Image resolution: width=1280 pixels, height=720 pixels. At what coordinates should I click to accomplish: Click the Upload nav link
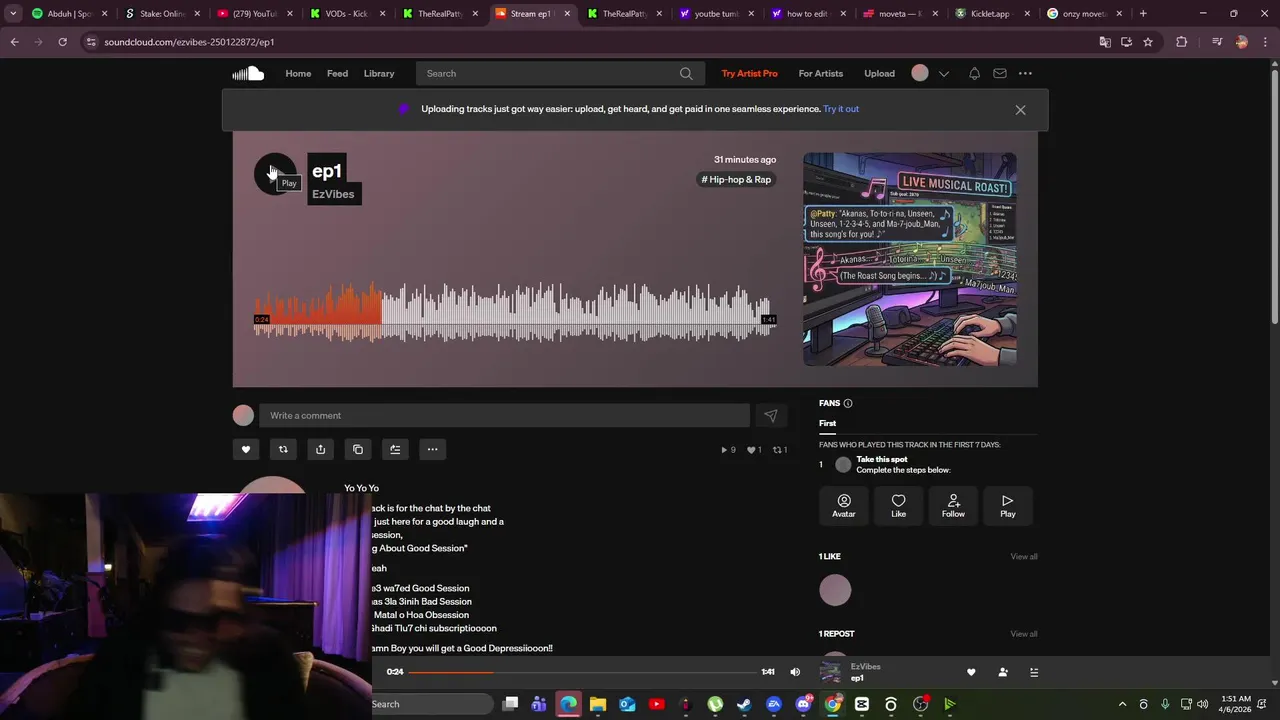(880, 73)
